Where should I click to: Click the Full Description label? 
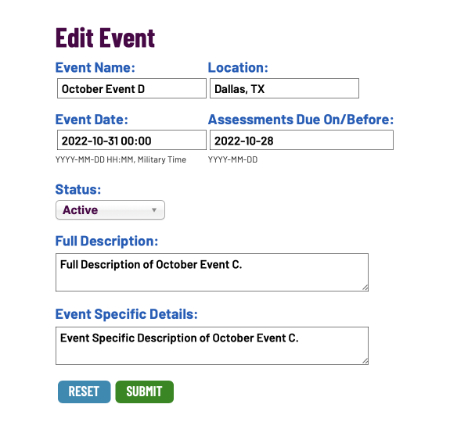[107, 241]
